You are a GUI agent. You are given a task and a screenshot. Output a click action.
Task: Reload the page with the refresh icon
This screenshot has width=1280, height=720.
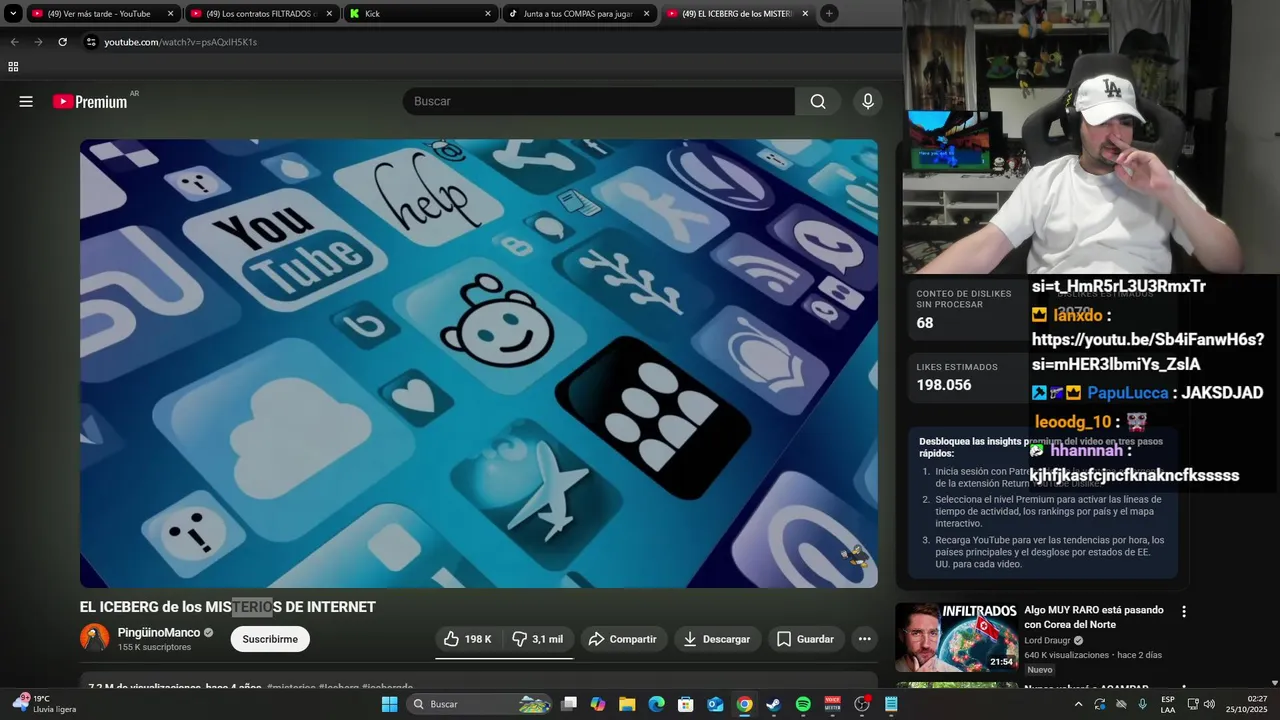coord(62,42)
